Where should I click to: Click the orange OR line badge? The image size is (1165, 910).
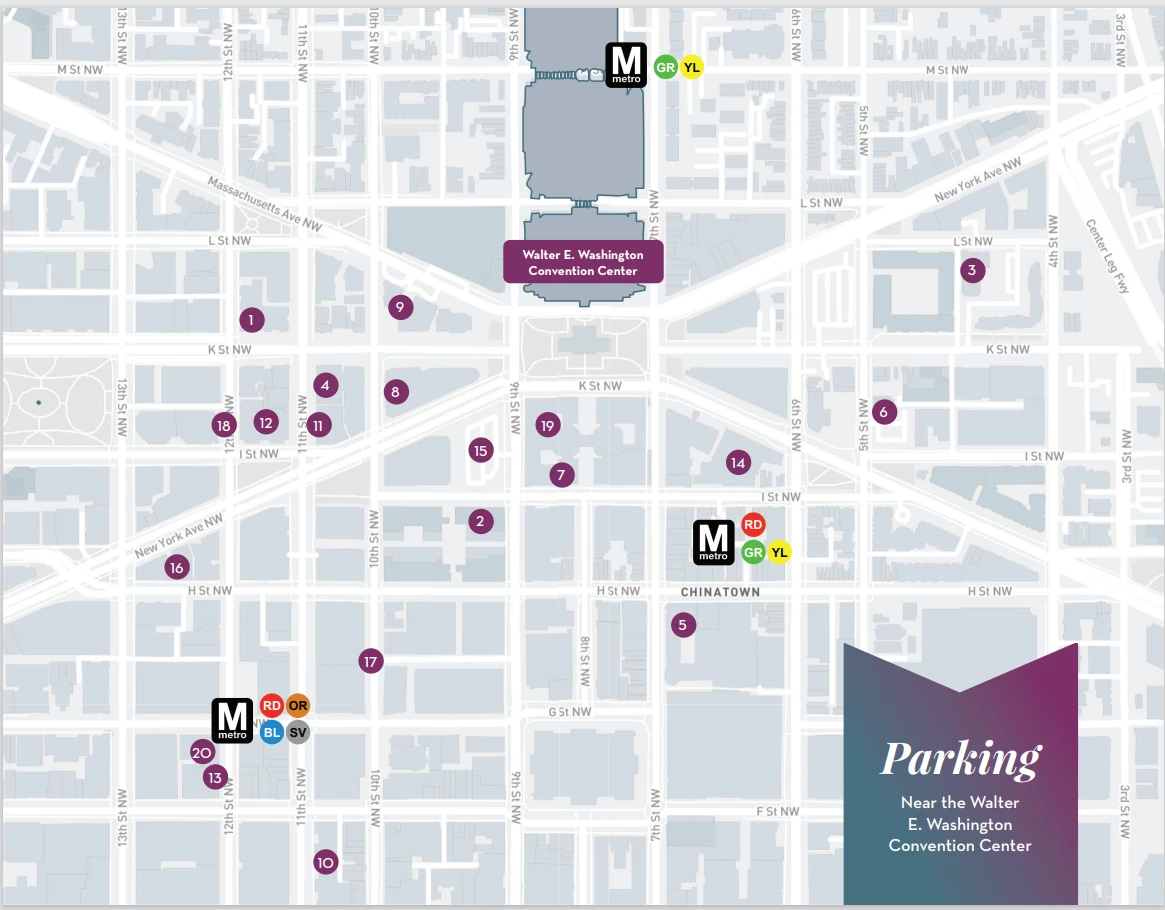(x=298, y=706)
